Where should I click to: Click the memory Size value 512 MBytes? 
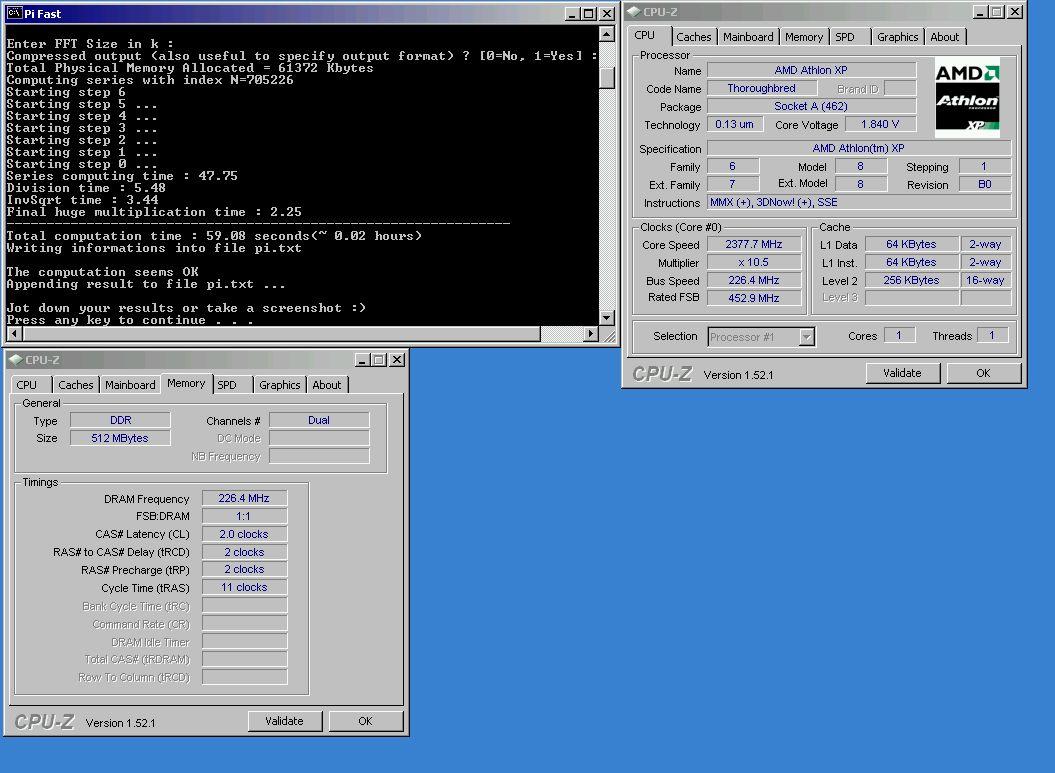coord(120,438)
